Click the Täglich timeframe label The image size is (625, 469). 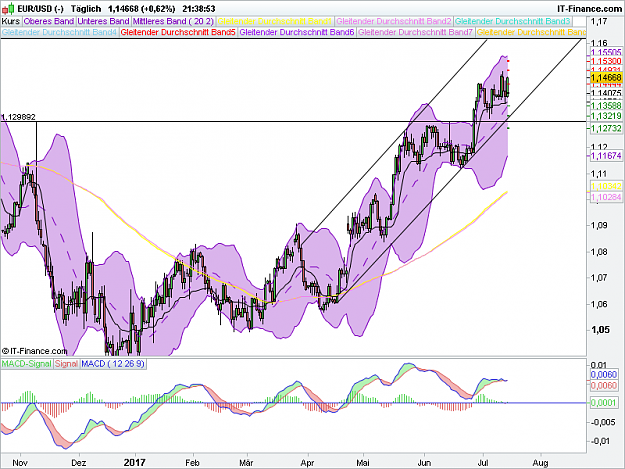[86, 8]
